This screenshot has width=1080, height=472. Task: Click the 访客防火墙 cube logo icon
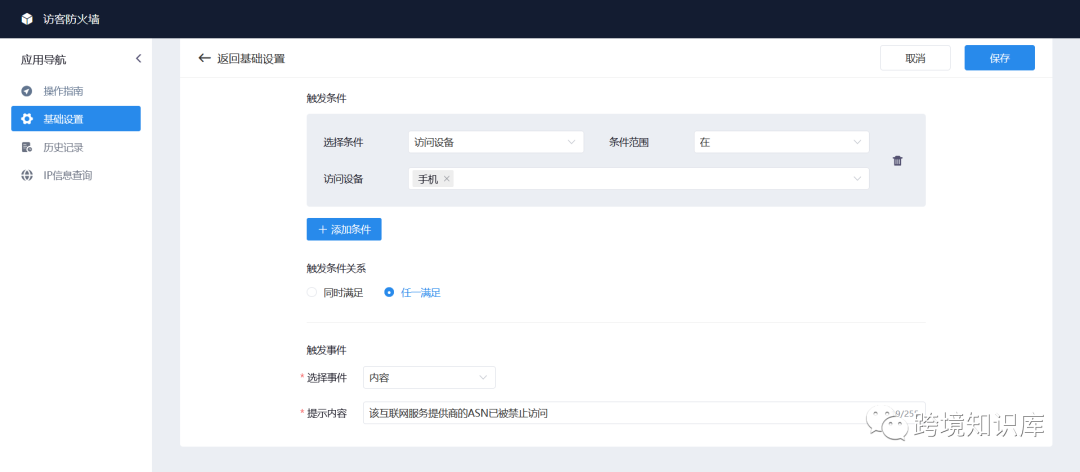[27, 19]
